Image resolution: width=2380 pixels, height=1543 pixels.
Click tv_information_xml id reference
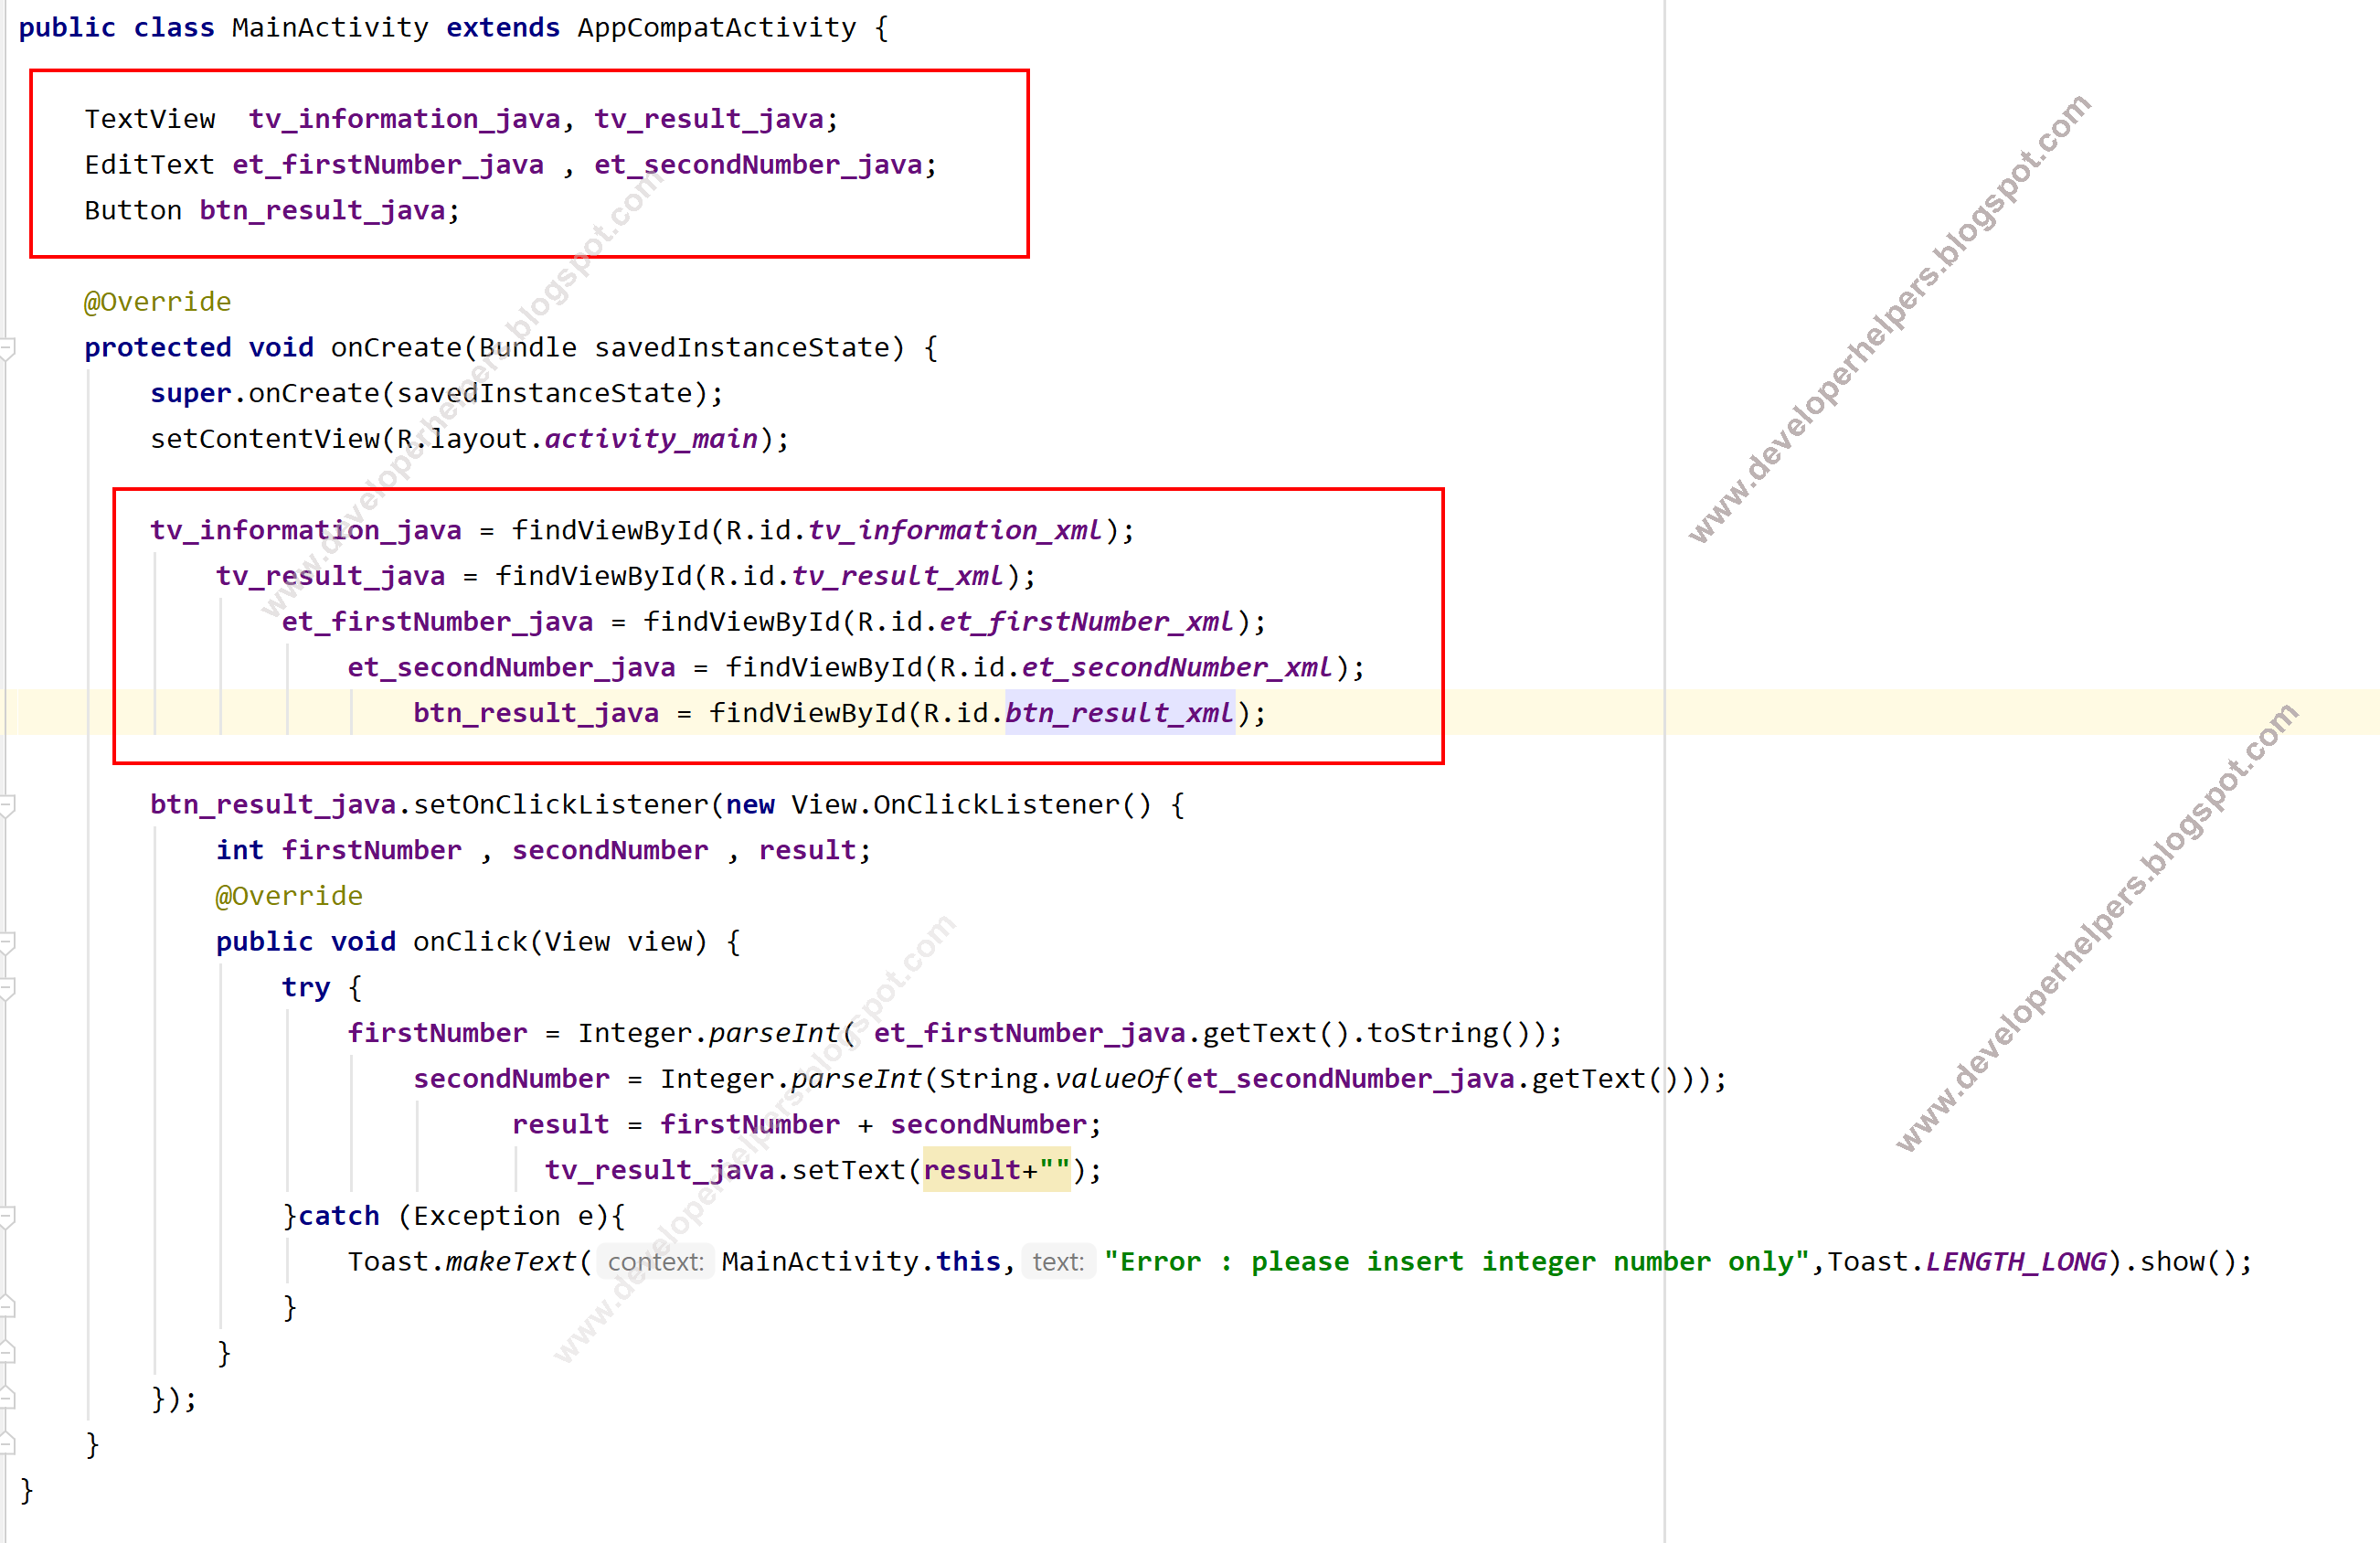point(954,530)
